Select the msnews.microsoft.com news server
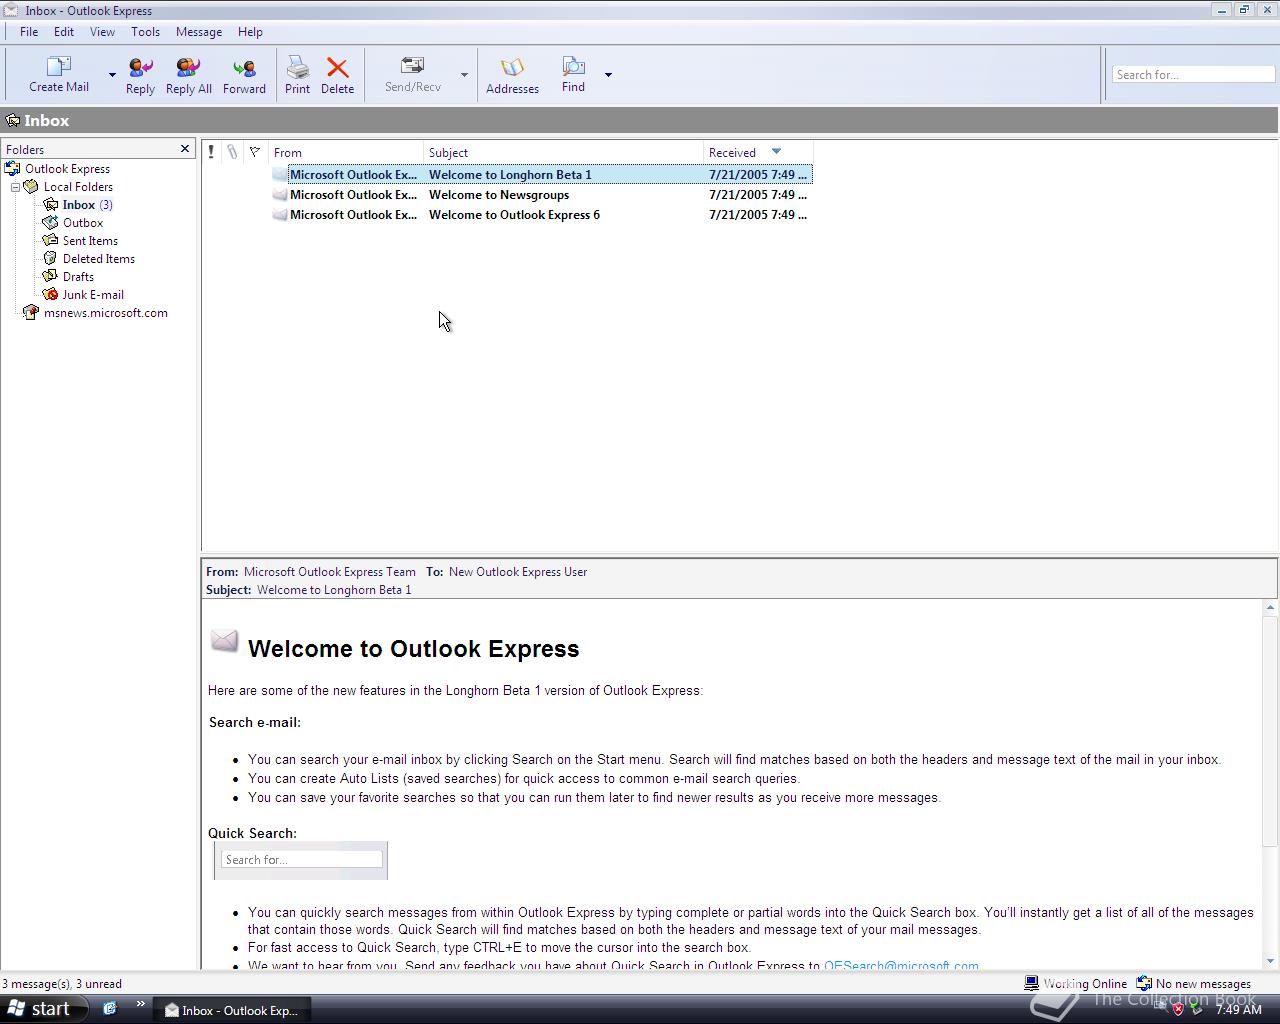 pyautogui.click(x=106, y=313)
